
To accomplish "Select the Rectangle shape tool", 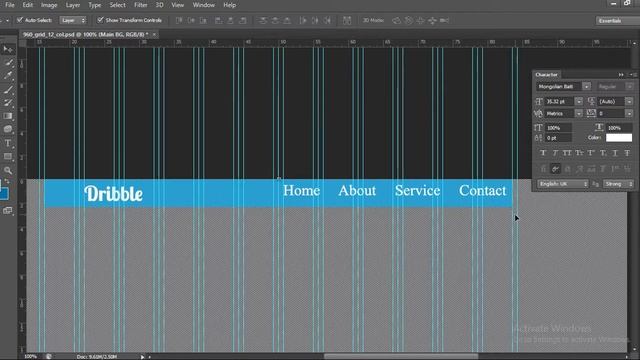I will pyautogui.click(x=8, y=157).
